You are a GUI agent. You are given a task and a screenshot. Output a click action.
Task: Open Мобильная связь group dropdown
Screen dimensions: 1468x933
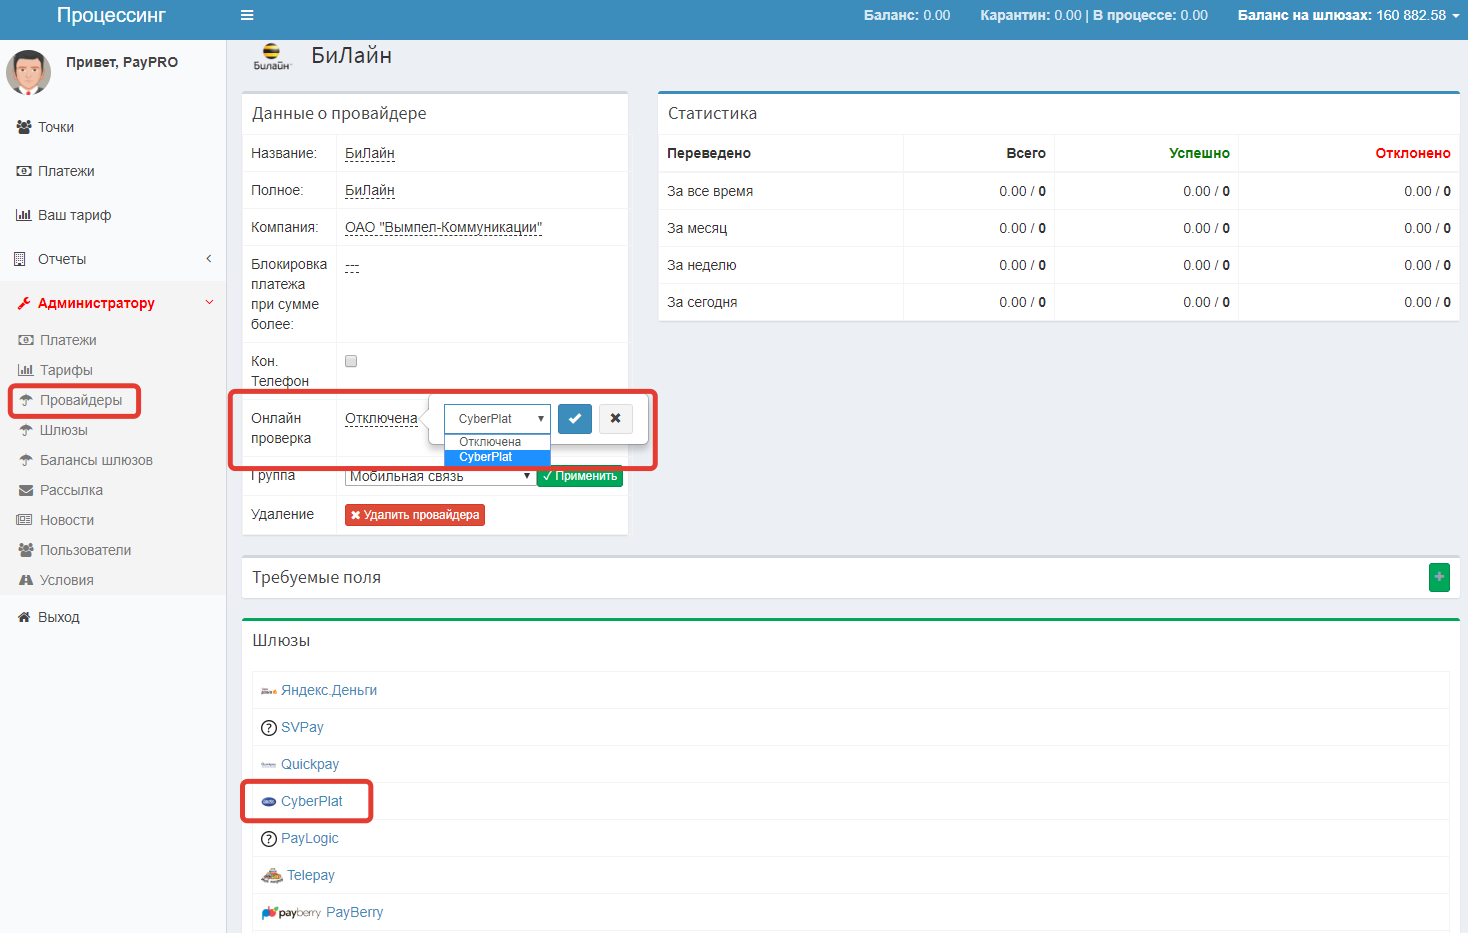tap(440, 477)
